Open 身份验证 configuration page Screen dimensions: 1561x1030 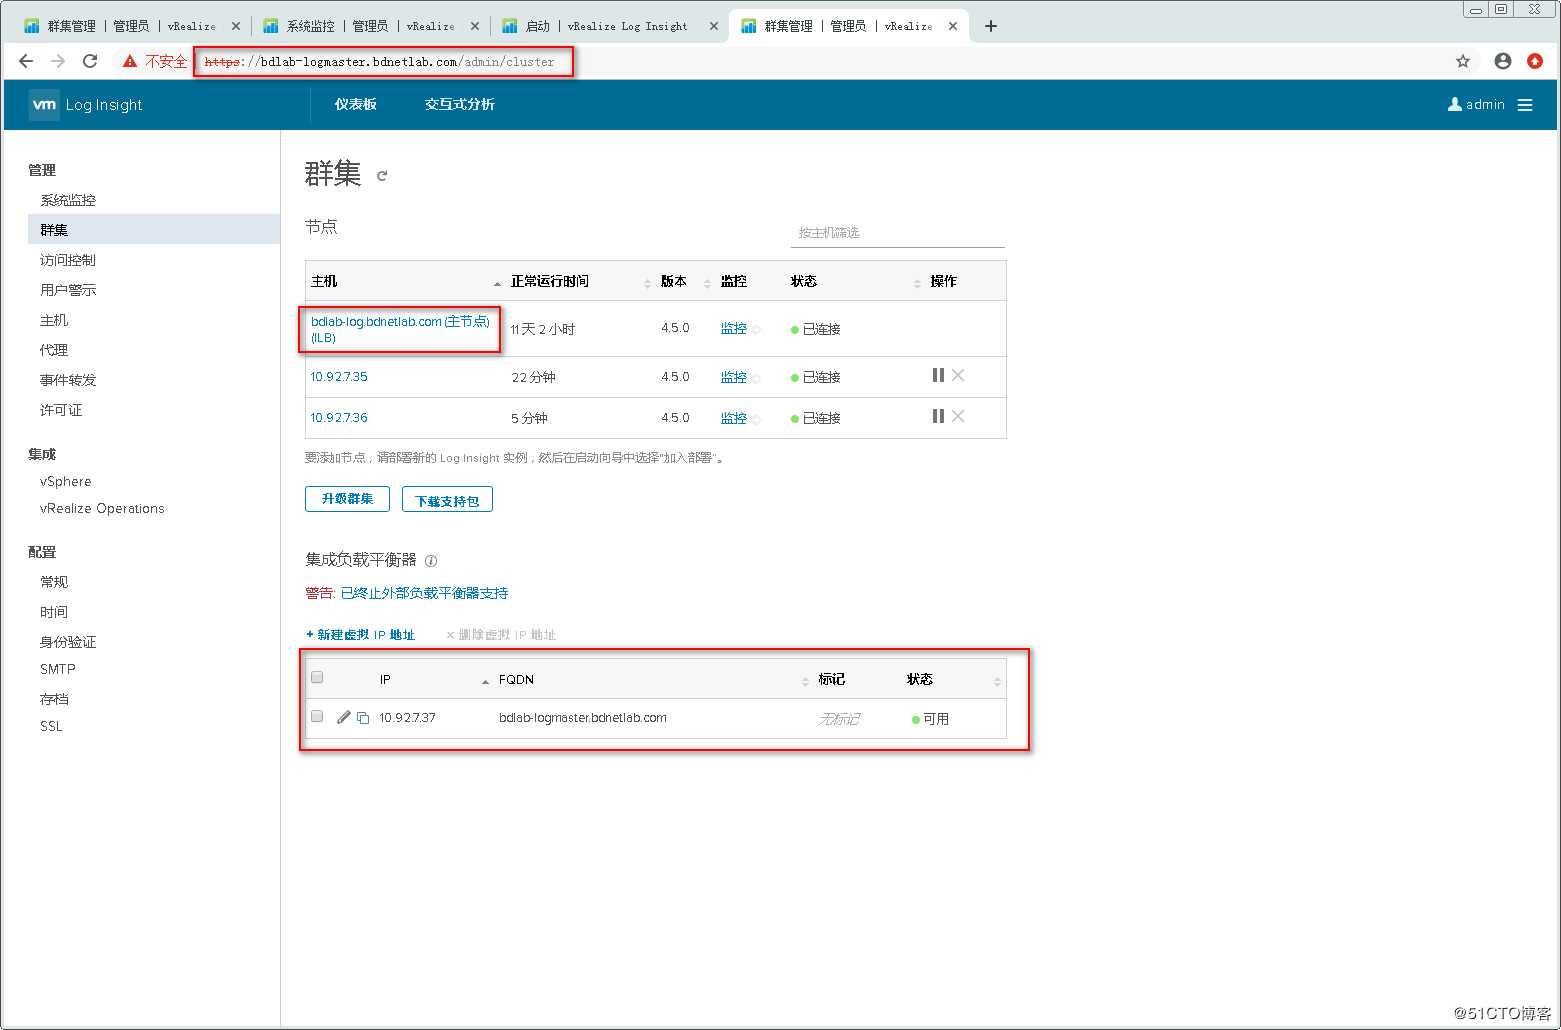pyautogui.click(x=68, y=642)
